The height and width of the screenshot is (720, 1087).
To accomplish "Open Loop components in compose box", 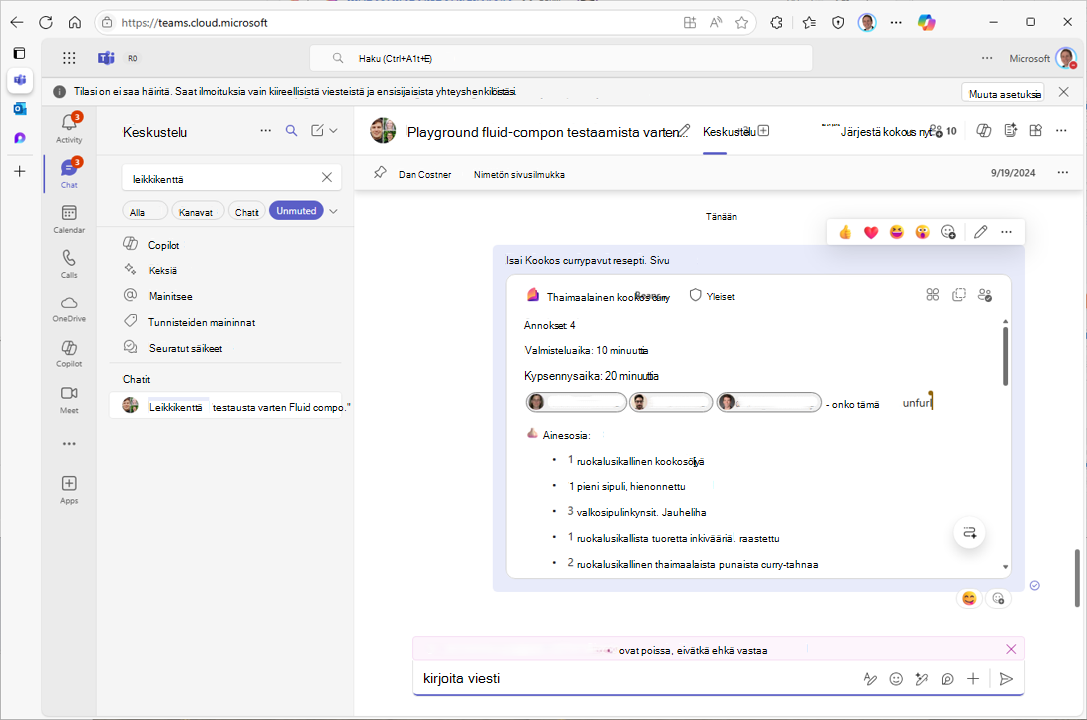I will click(947, 679).
